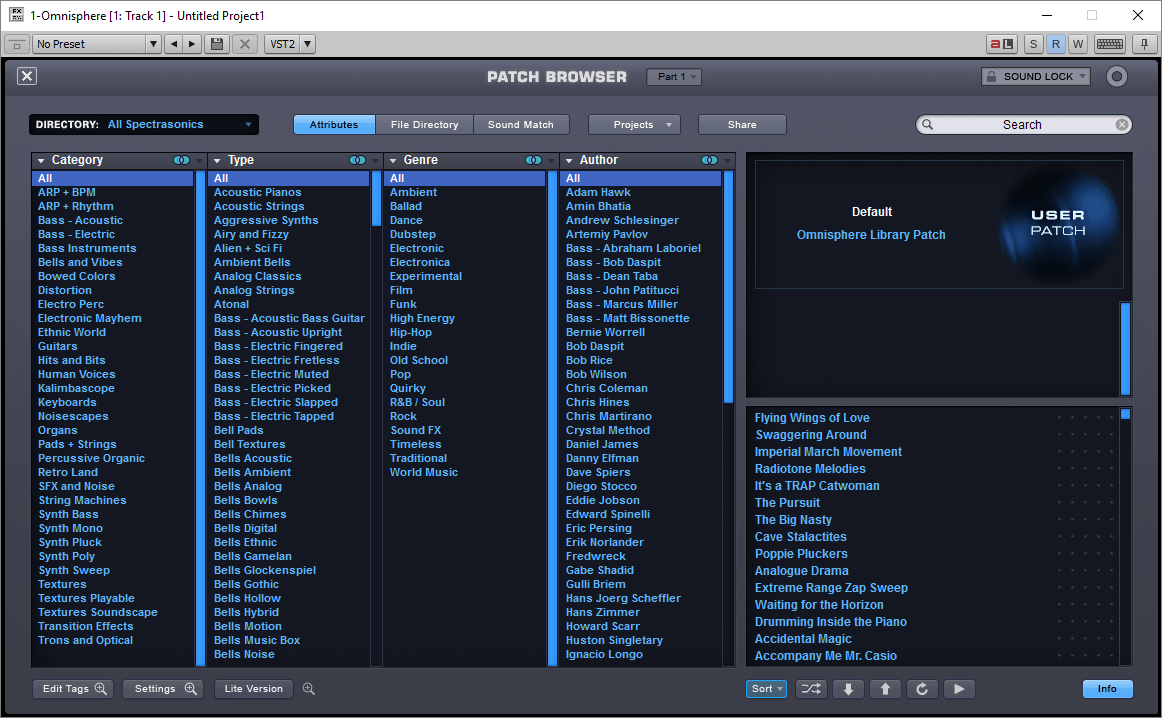The width and height of the screenshot is (1162, 718).
Task: Click the VST2 button
Action: (282, 44)
